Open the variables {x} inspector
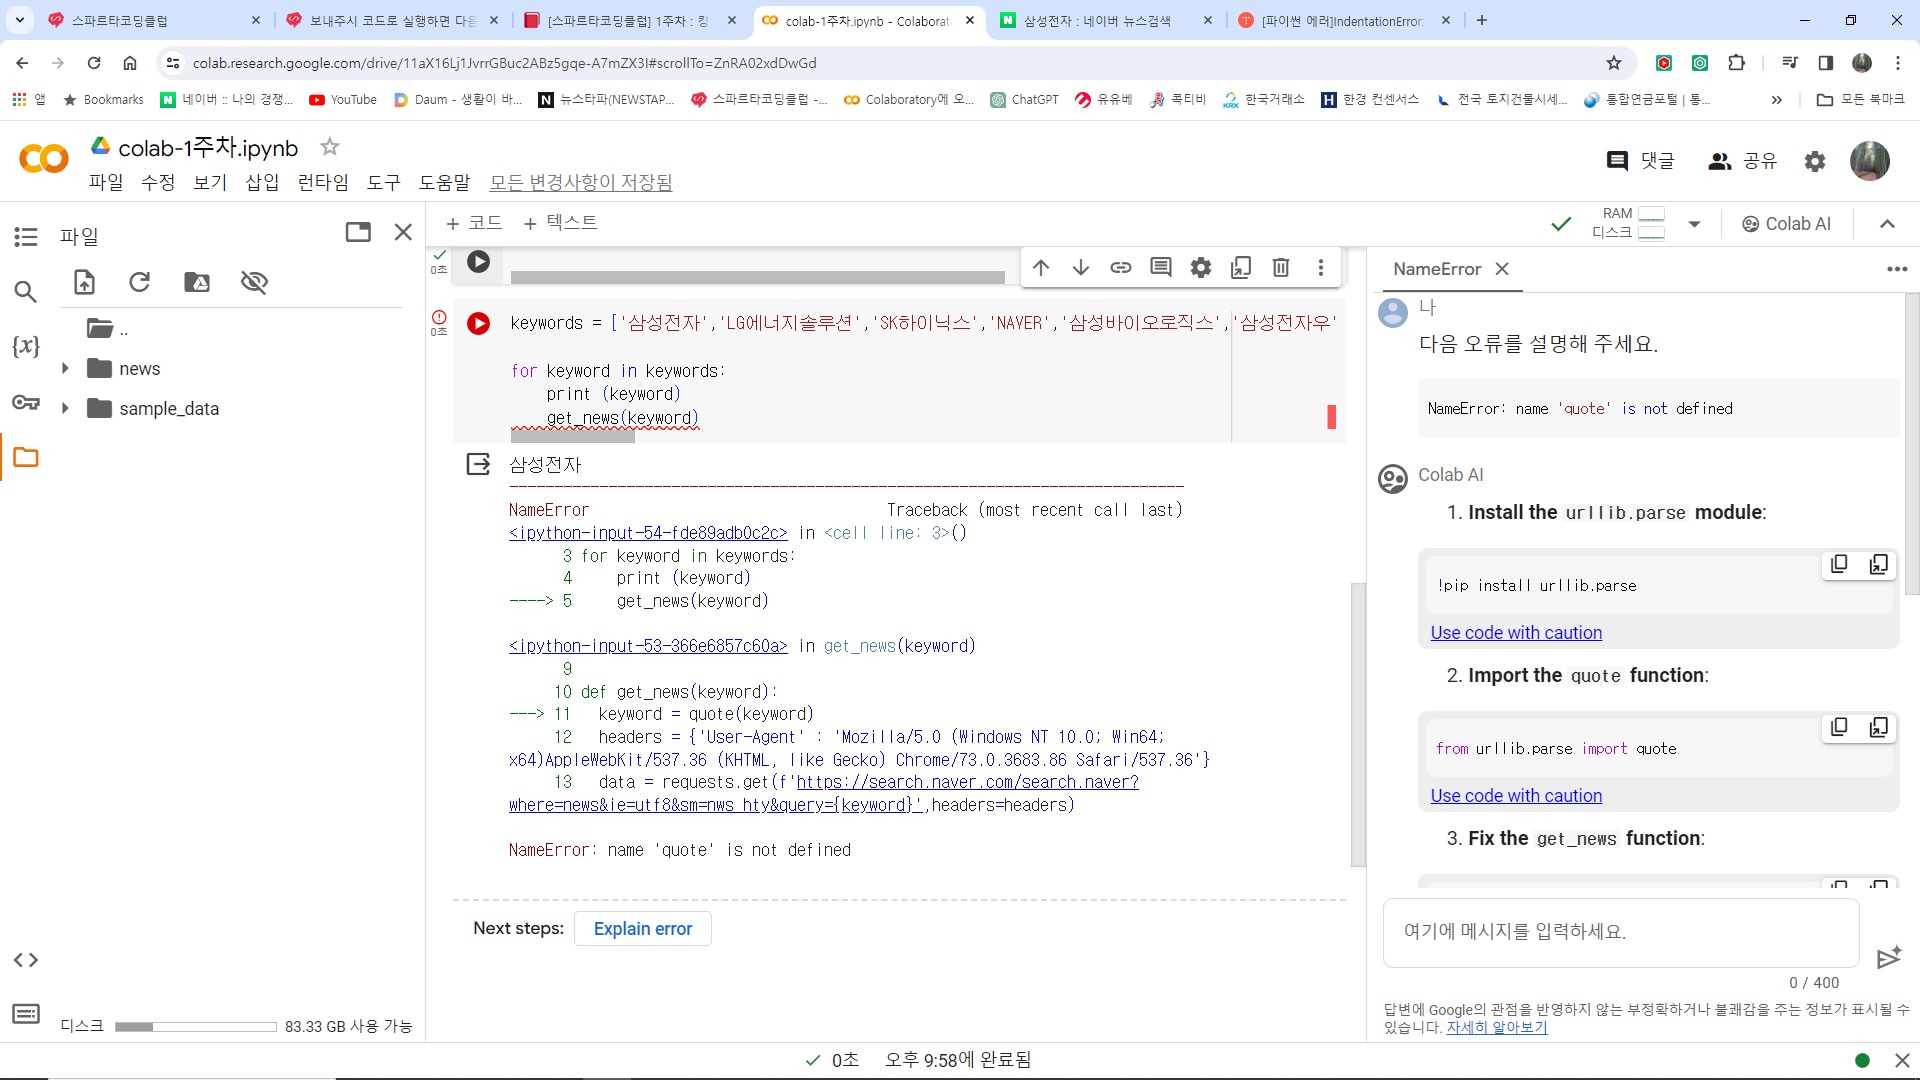1920x1080 pixels. coord(26,346)
